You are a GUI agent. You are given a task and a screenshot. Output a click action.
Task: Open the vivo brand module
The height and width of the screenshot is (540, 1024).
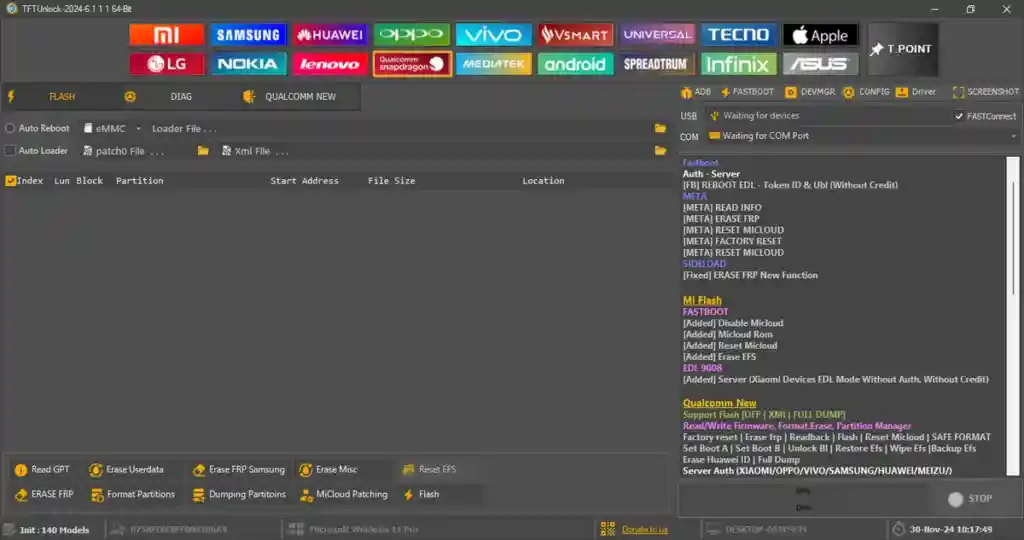(x=494, y=35)
